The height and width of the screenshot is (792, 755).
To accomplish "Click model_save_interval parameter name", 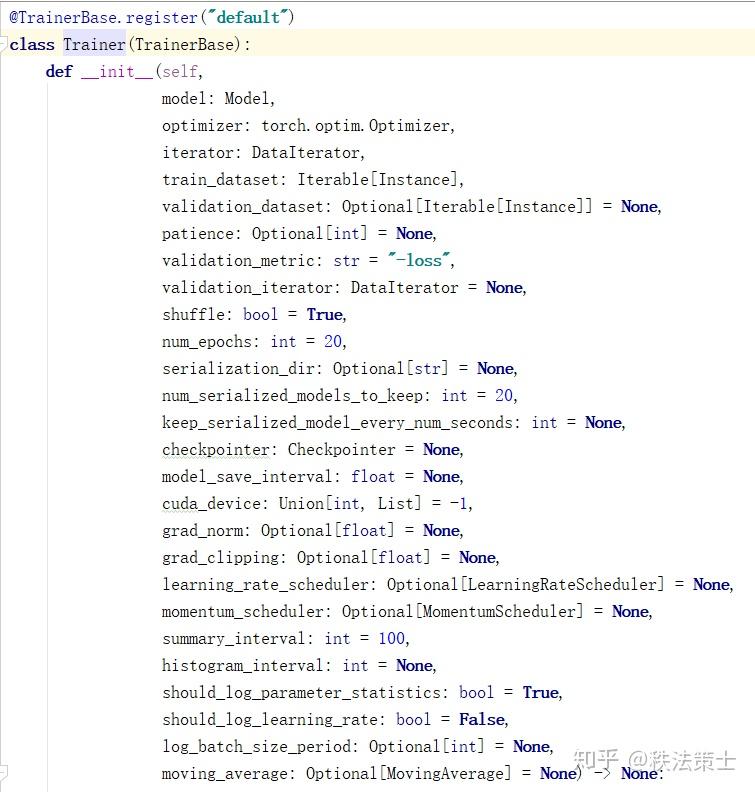I will click(247, 477).
